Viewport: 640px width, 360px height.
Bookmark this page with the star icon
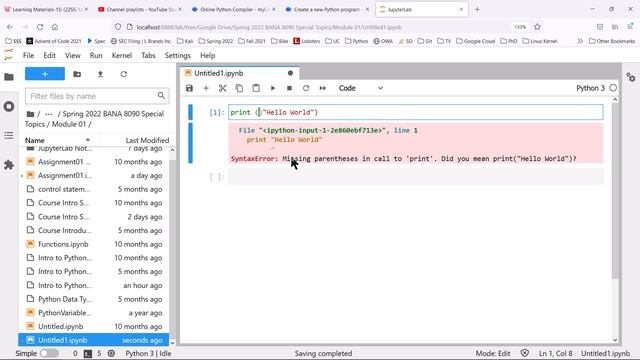(537, 27)
